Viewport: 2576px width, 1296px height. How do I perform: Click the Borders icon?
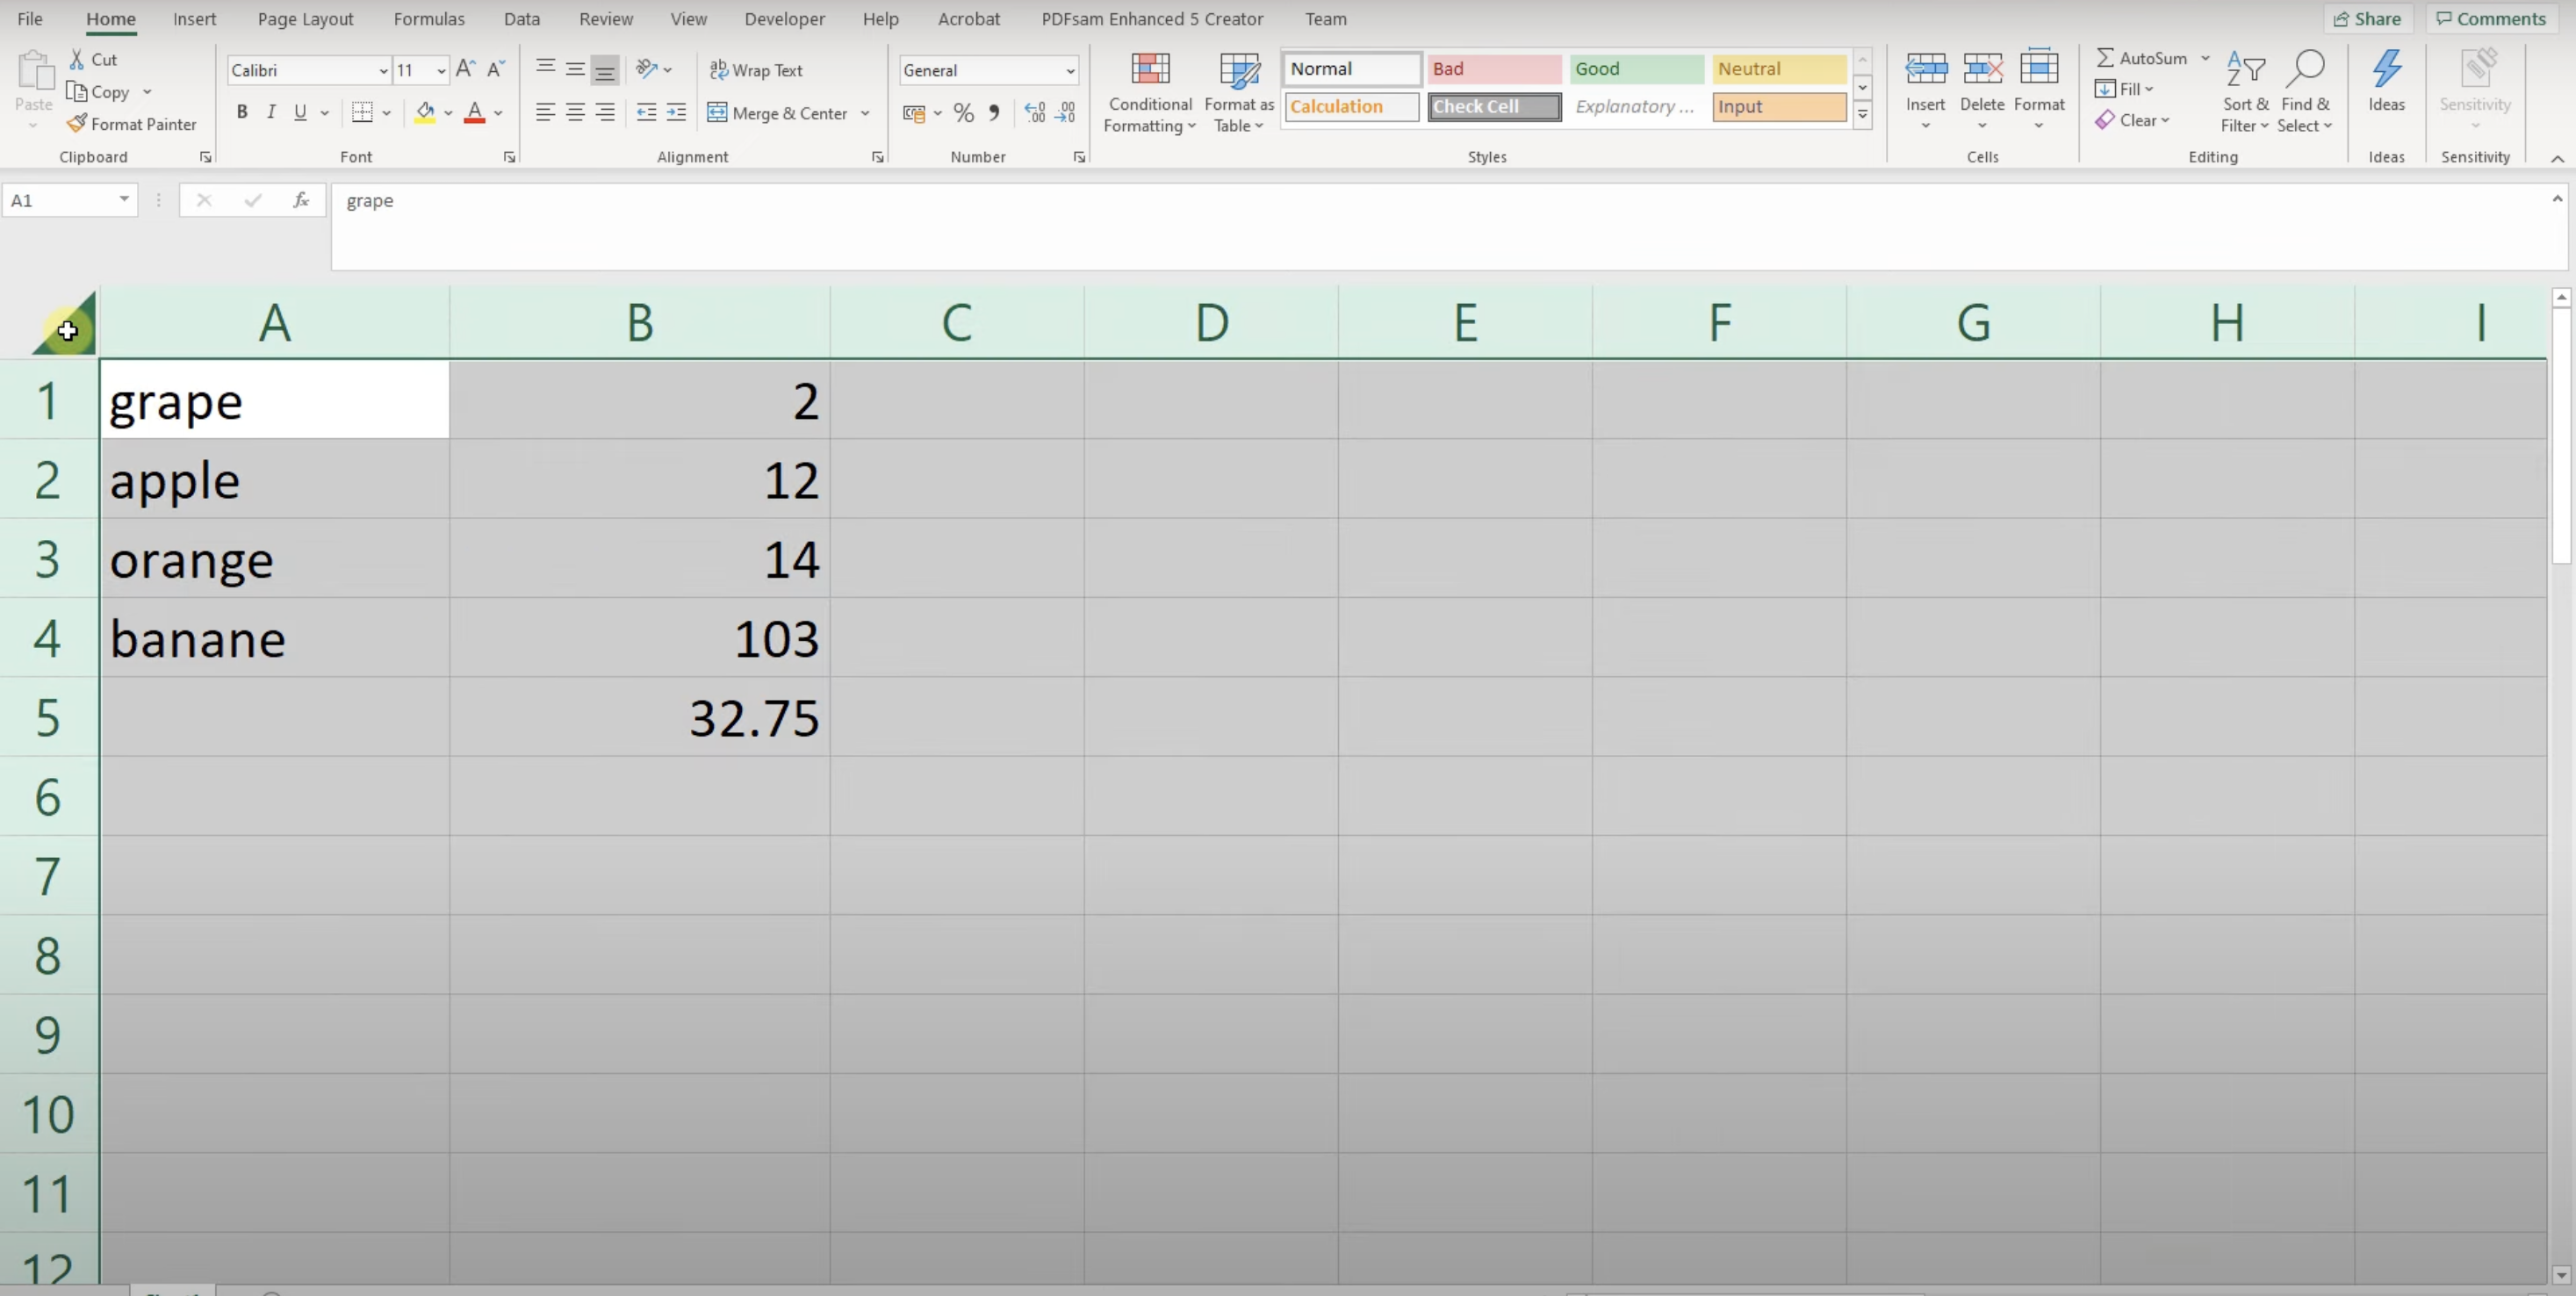[362, 112]
